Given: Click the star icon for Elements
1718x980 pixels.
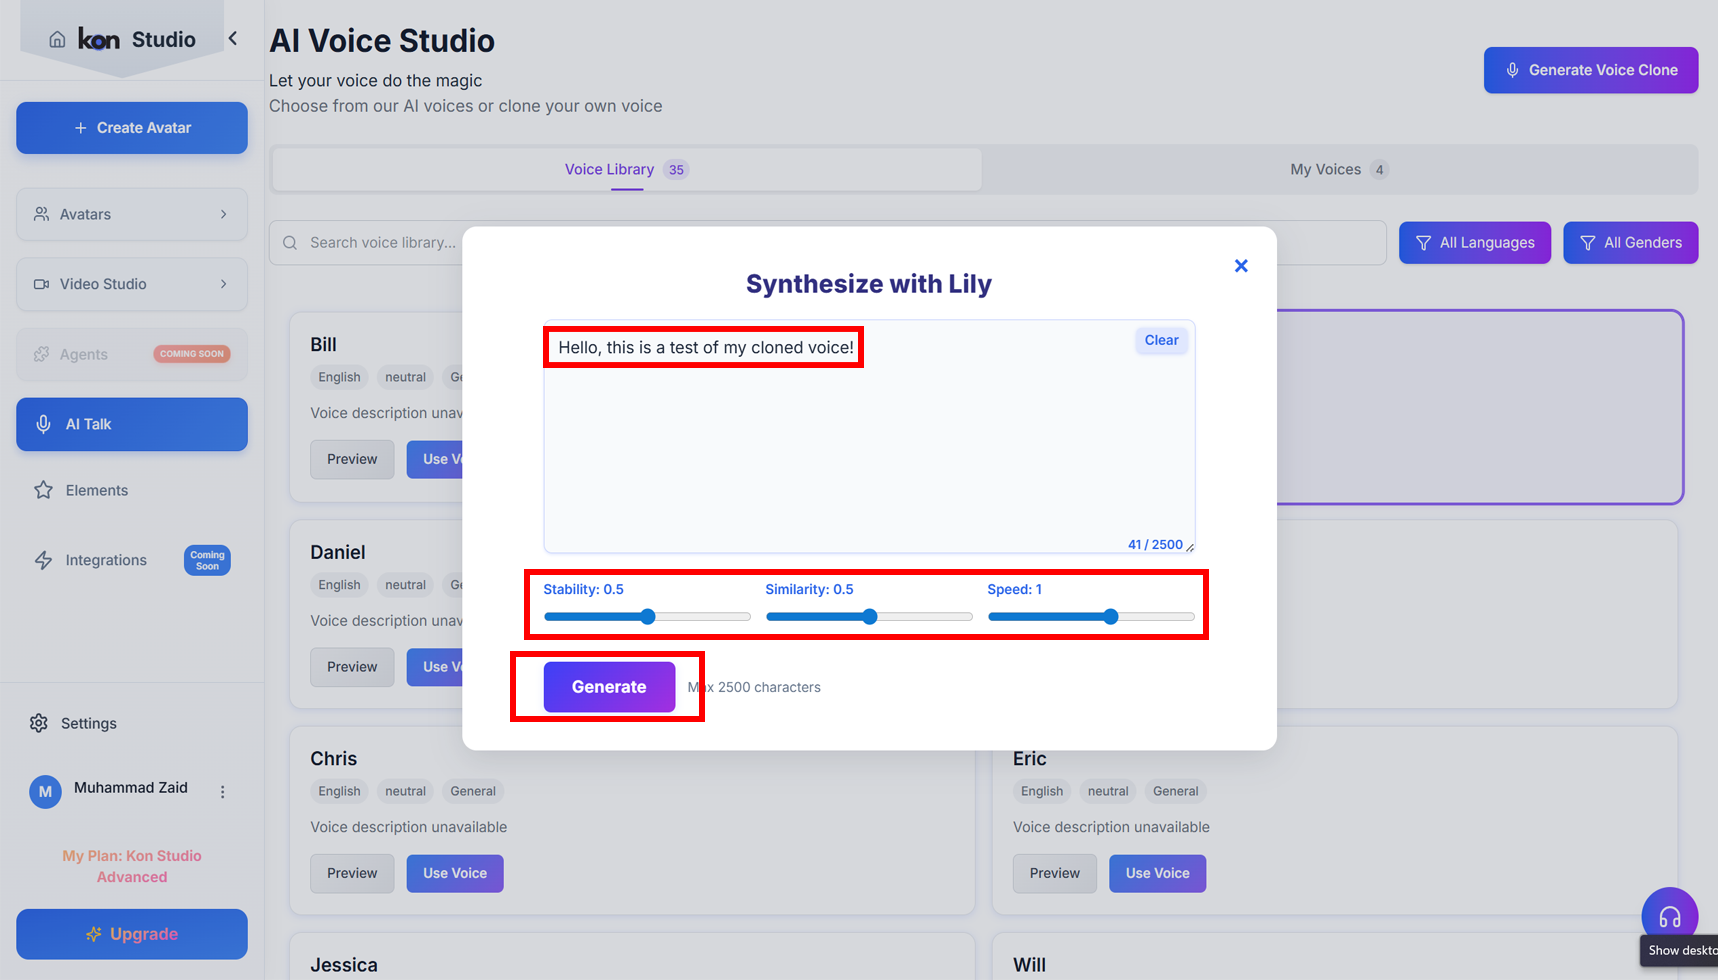Looking at the screenshot, I should (x=43, y=490).
